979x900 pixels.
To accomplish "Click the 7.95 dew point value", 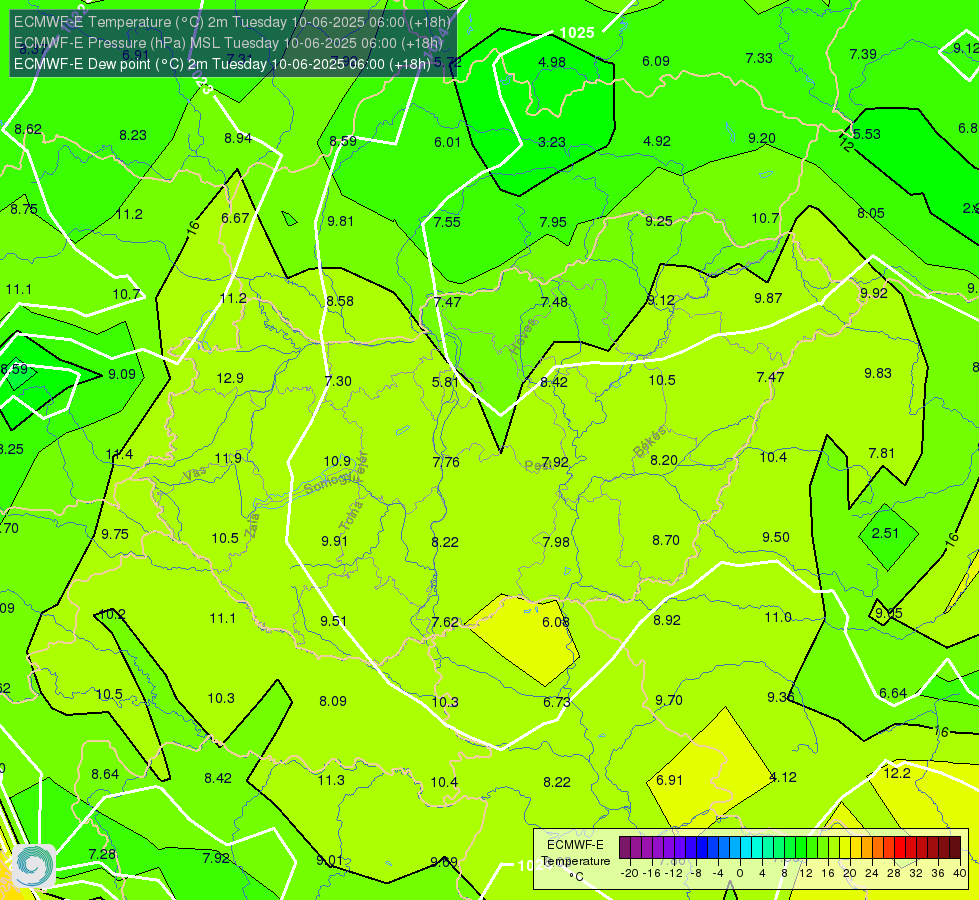I will [553, 222].
